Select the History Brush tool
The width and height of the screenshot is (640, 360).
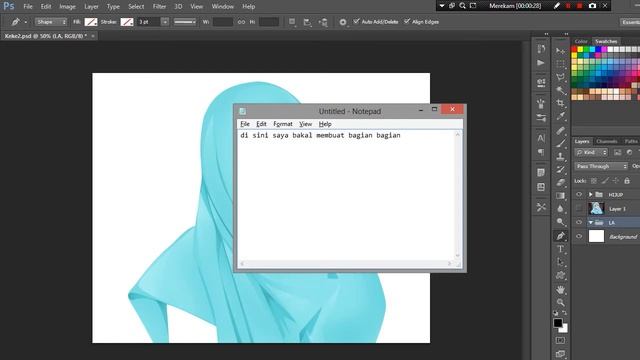[x=560, y=169]
